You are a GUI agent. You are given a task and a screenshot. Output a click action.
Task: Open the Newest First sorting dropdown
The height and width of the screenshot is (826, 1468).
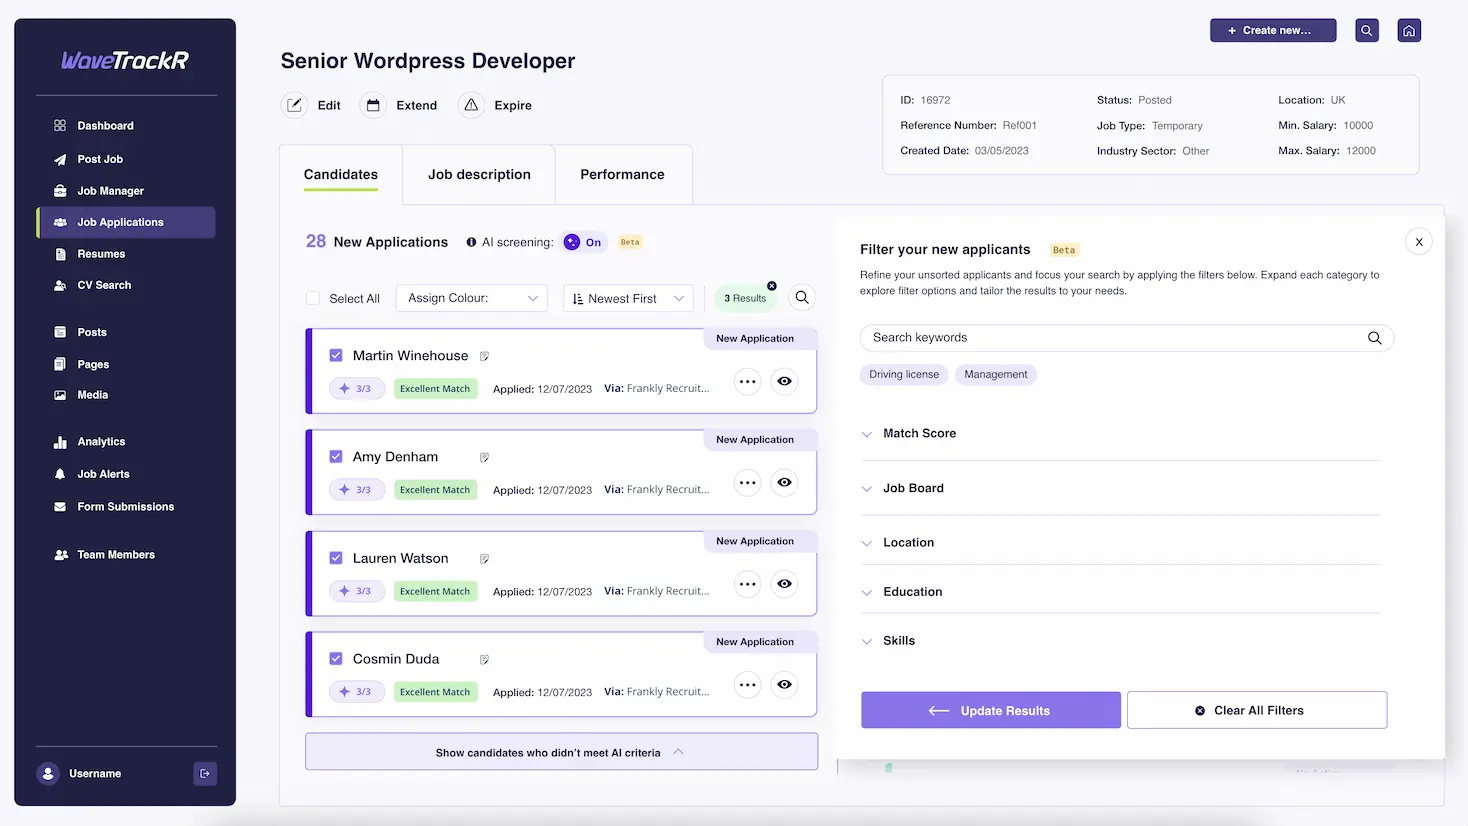(x=628, y=297)
